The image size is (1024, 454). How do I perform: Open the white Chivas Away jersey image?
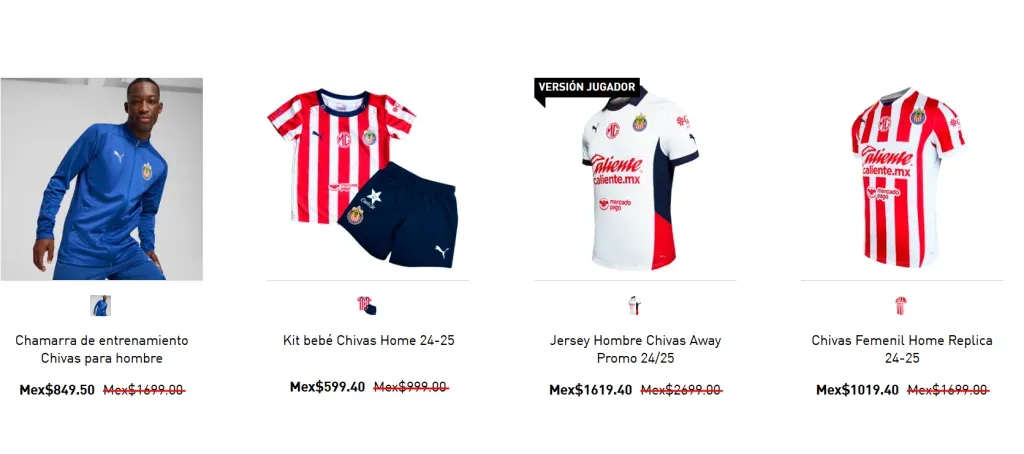pyautogui.click(x=635, y=179)
